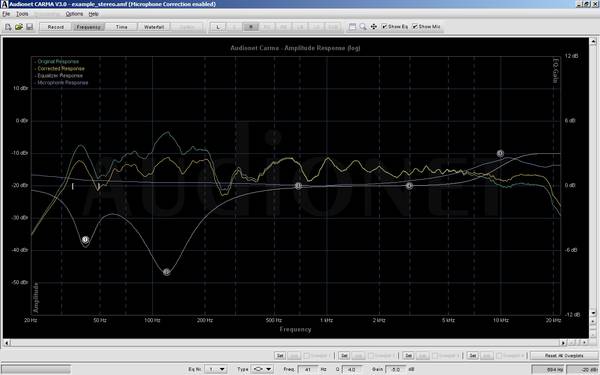Click Reset All Overlays button
Screen dimensions: 600x375
564,355
